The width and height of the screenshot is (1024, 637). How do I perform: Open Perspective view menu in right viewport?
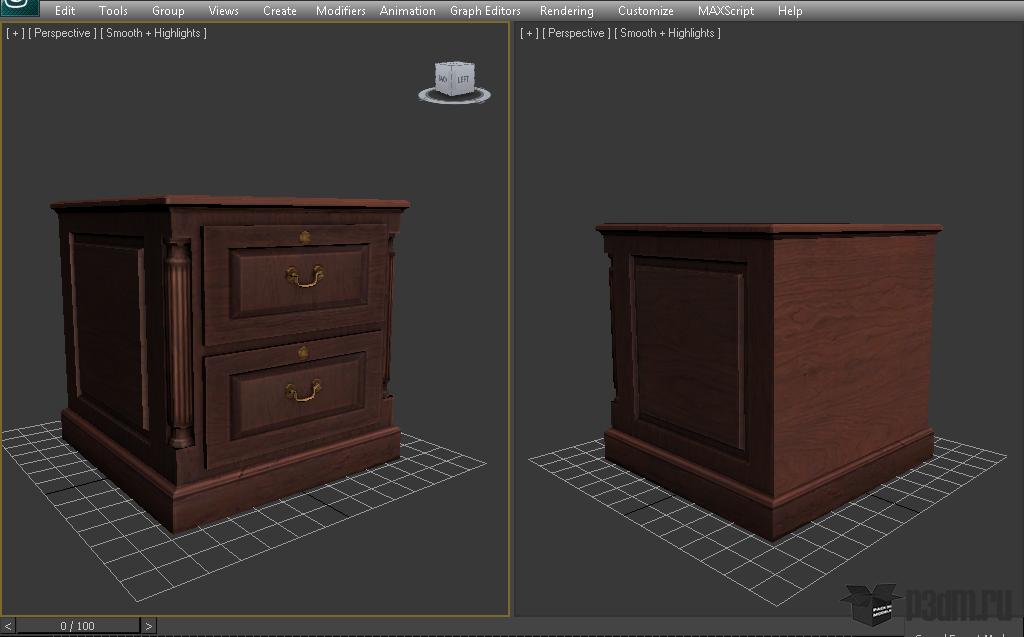tap(577, 33)
